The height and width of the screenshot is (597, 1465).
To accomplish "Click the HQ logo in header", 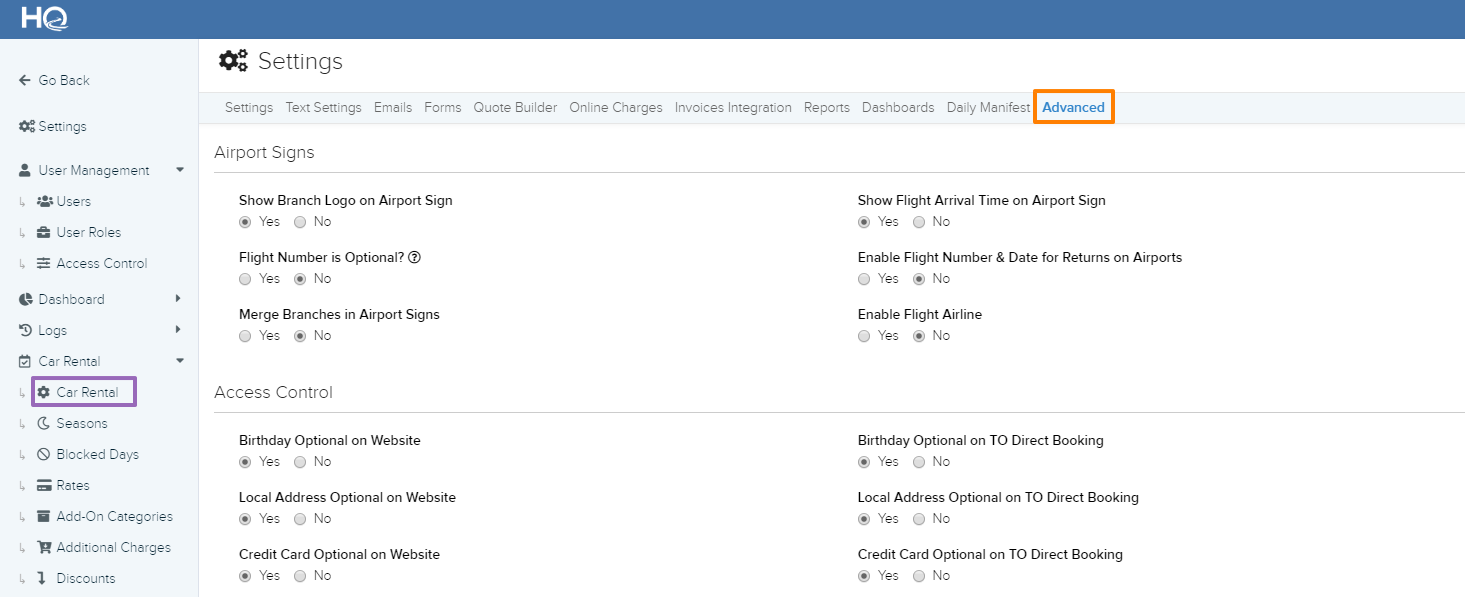I will 45,18.
